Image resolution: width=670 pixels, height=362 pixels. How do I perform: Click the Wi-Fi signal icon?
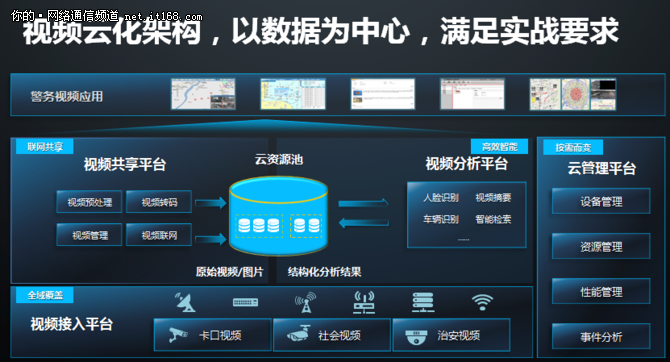(482, 302)
